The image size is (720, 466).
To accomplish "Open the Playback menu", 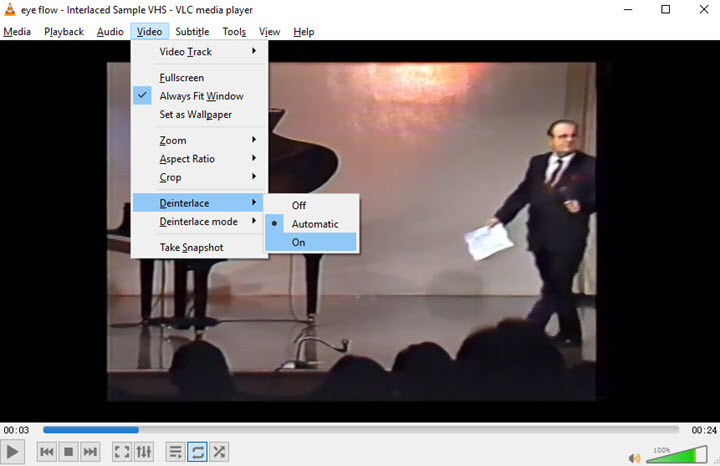I will click(x=64, y=32).
